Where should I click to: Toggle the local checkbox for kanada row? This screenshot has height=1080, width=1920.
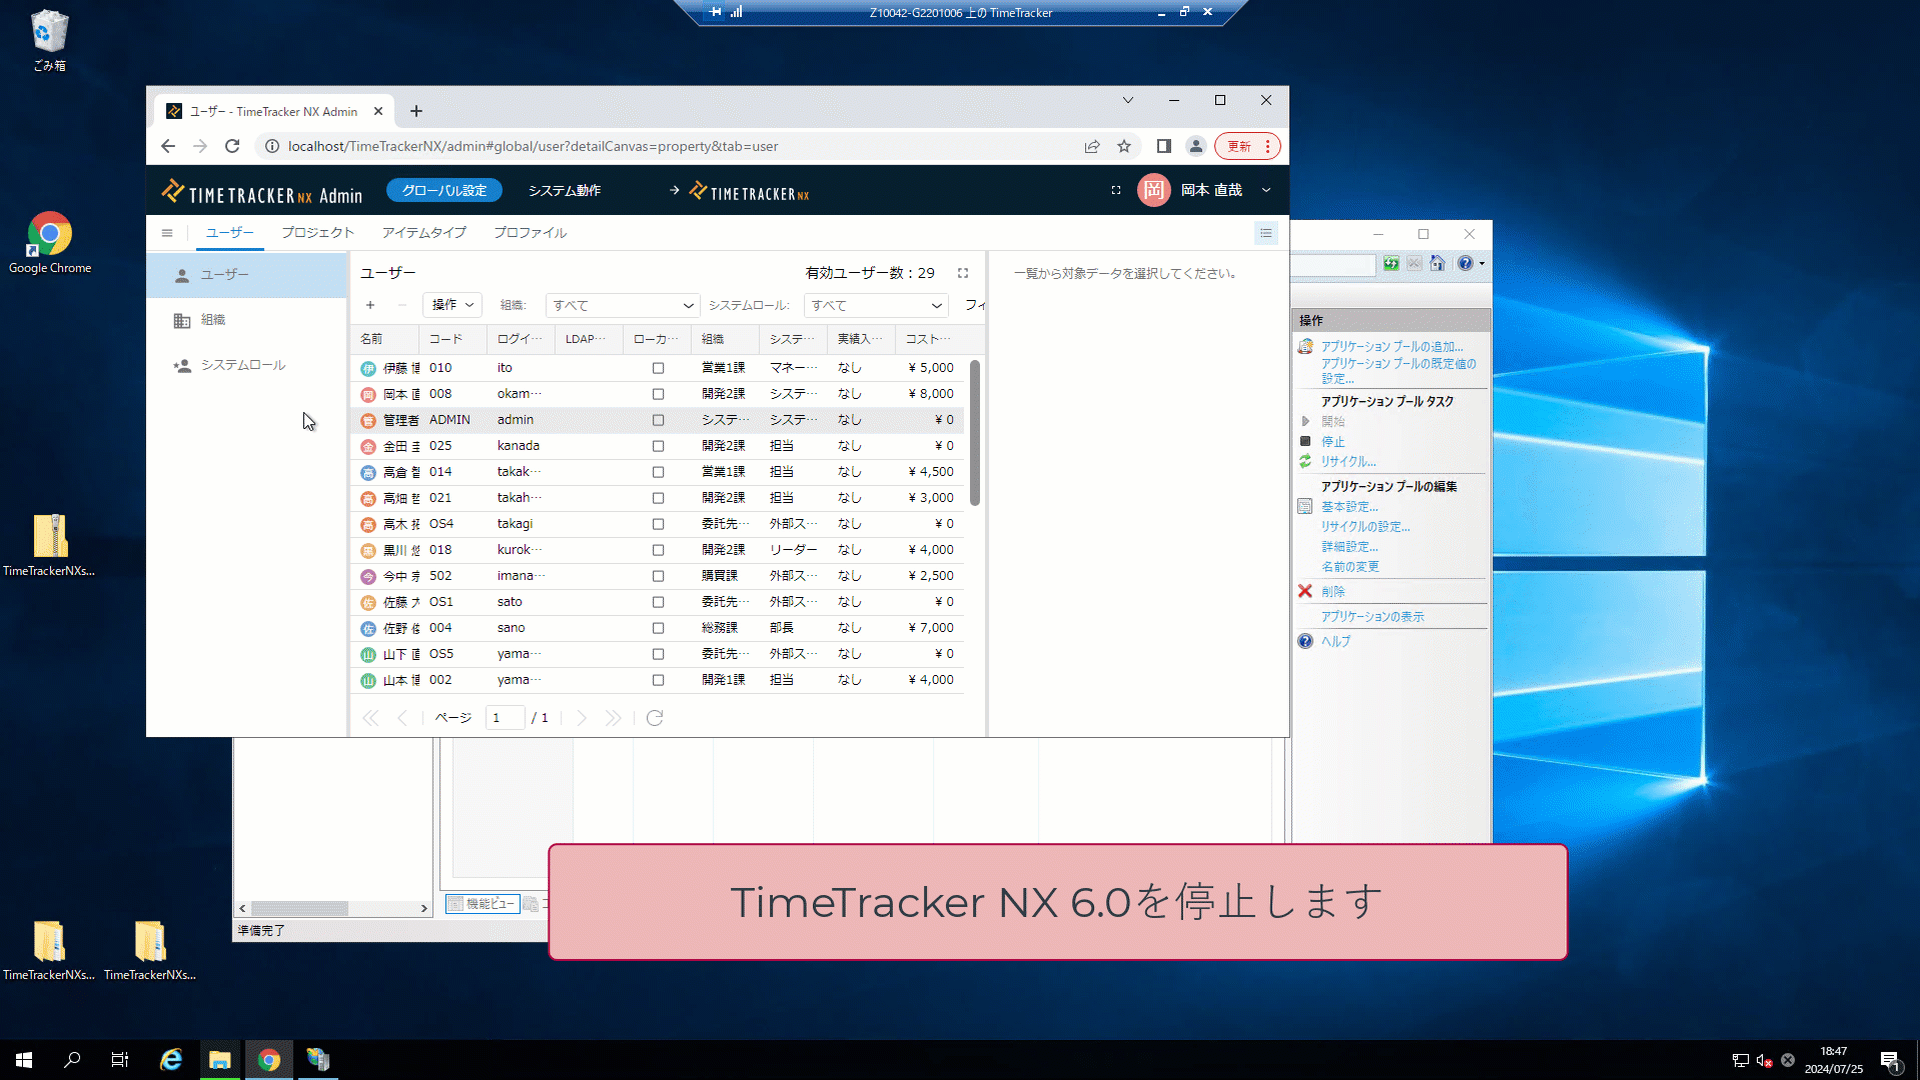tap(658, 446)
